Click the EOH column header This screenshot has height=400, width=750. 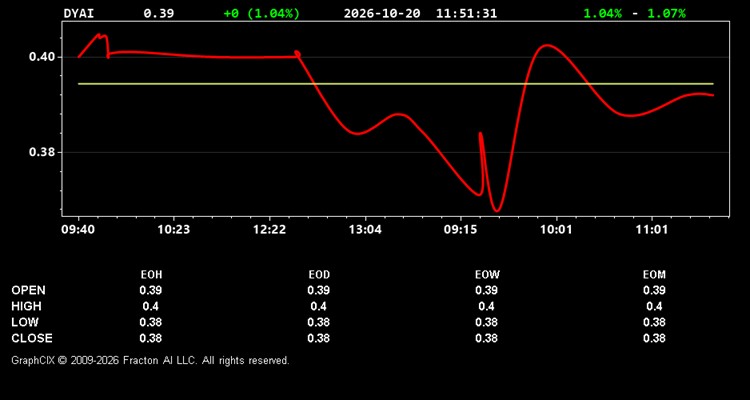[151, 275]
